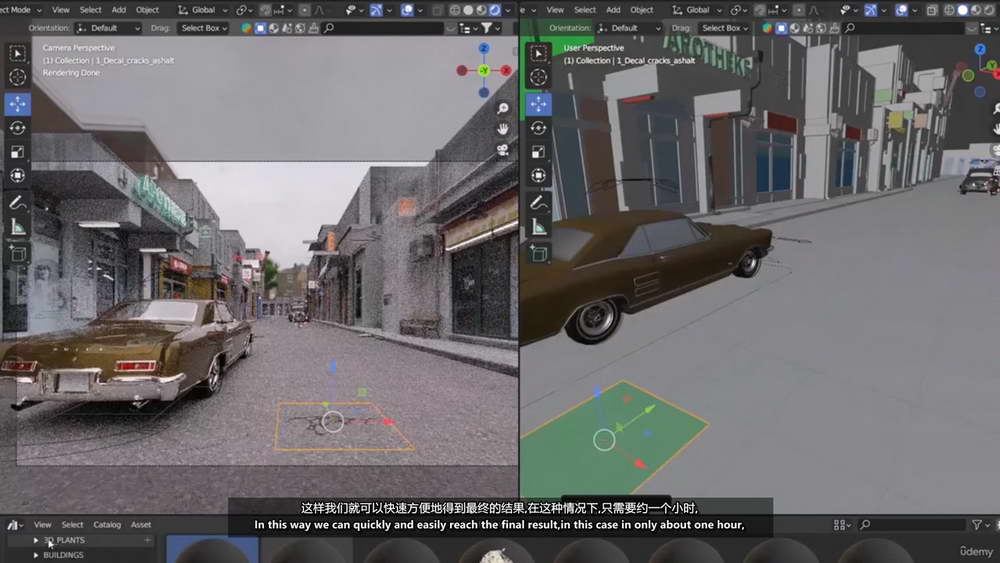
Task: Open asset browser View menu
Action: [x=43, y=525]
